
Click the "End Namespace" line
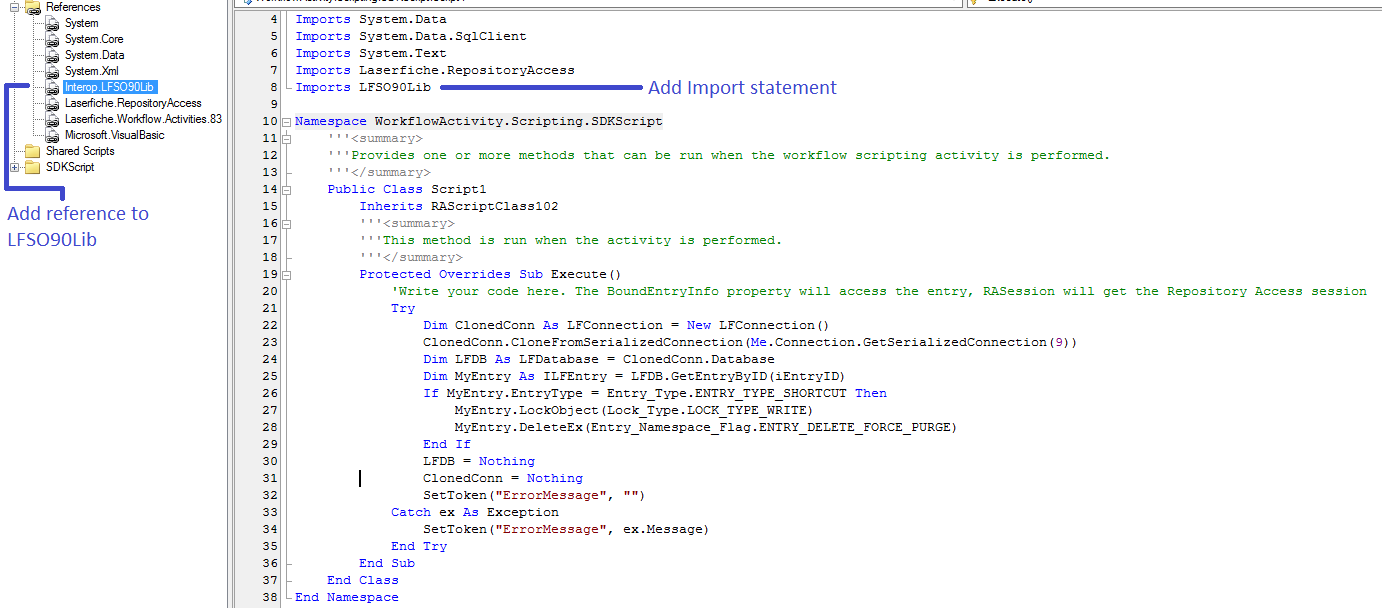(x=347, y=598)
